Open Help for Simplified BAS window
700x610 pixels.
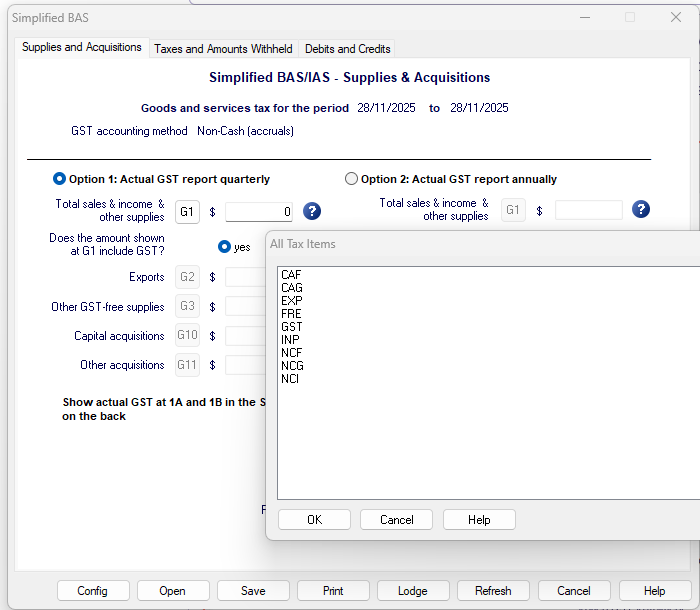click(x=655, y=591)
